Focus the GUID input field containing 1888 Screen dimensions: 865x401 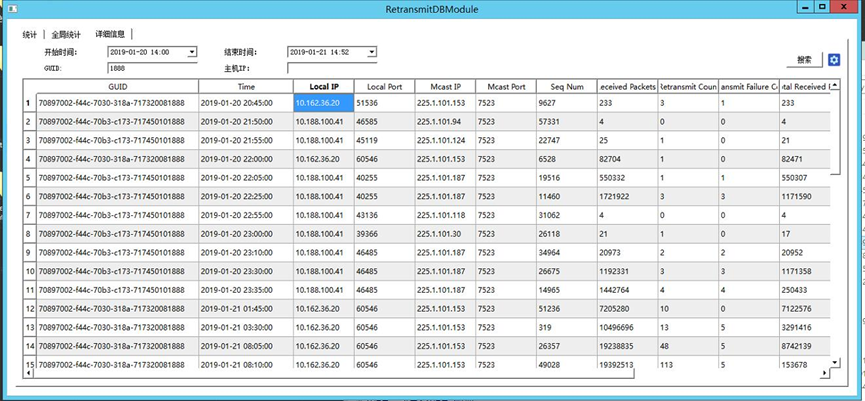[x=152, y=68]
